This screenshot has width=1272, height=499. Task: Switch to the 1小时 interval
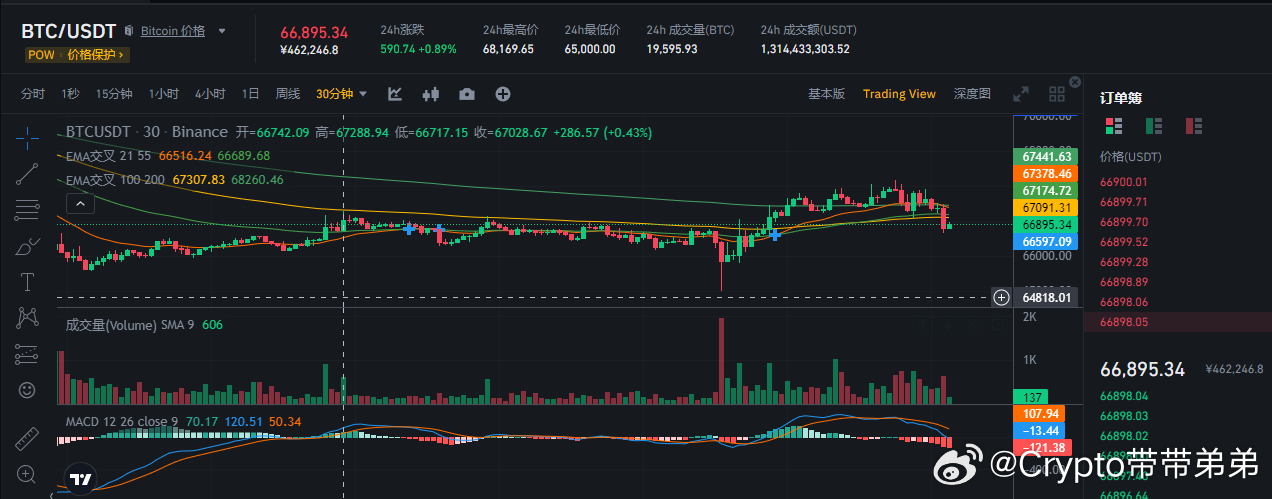(x=164, y=94)
